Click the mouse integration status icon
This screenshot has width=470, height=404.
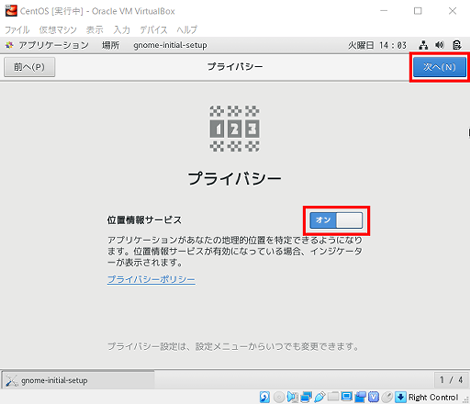387,397
